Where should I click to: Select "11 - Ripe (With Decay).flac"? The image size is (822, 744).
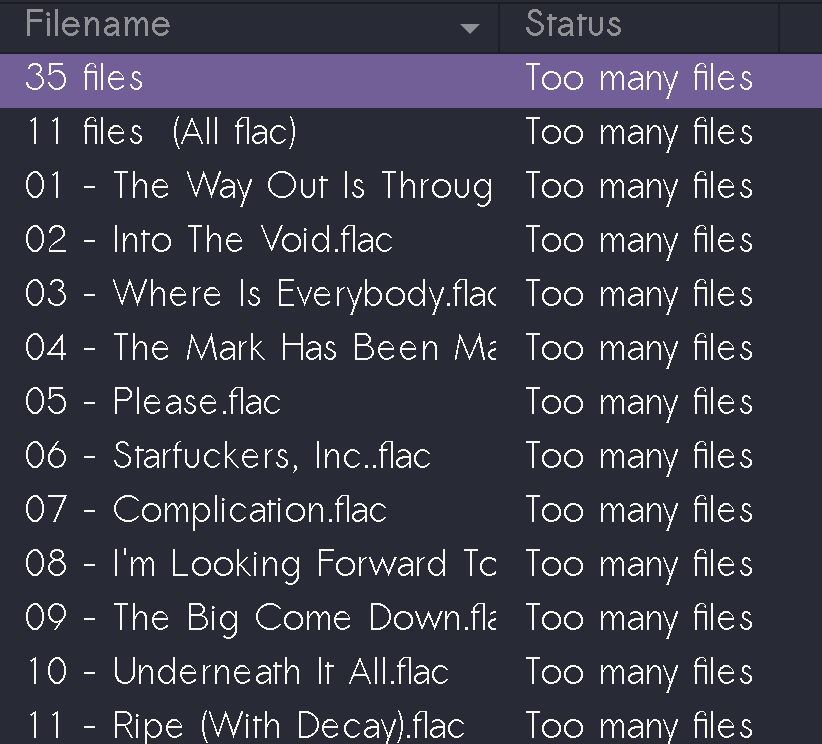coord(200,725)
